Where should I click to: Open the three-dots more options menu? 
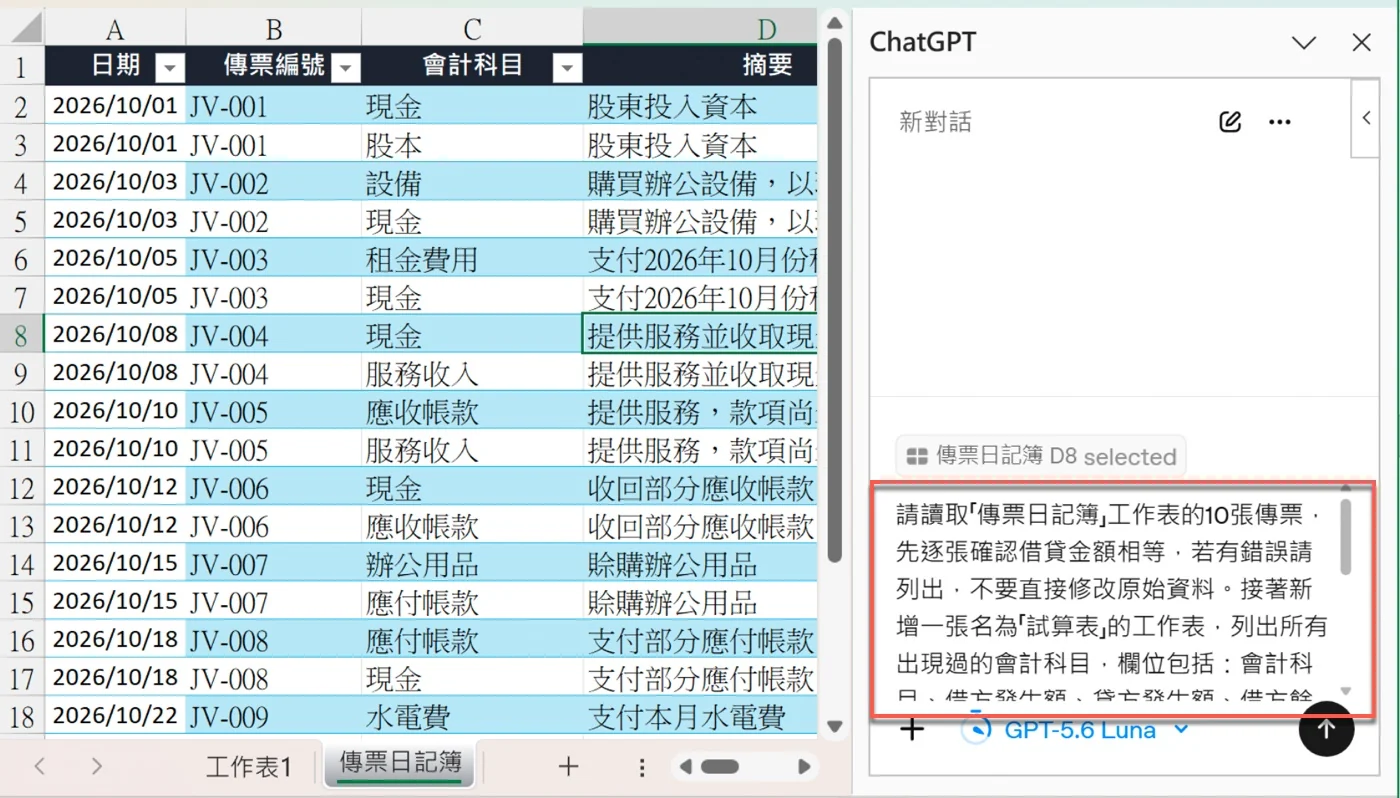[x=1279, y=122]
